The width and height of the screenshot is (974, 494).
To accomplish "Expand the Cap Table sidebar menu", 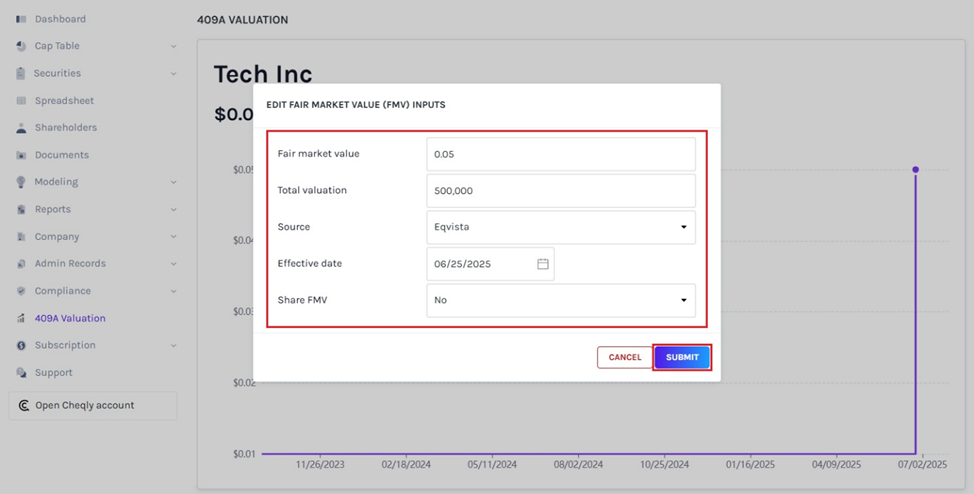I will 173,46.
